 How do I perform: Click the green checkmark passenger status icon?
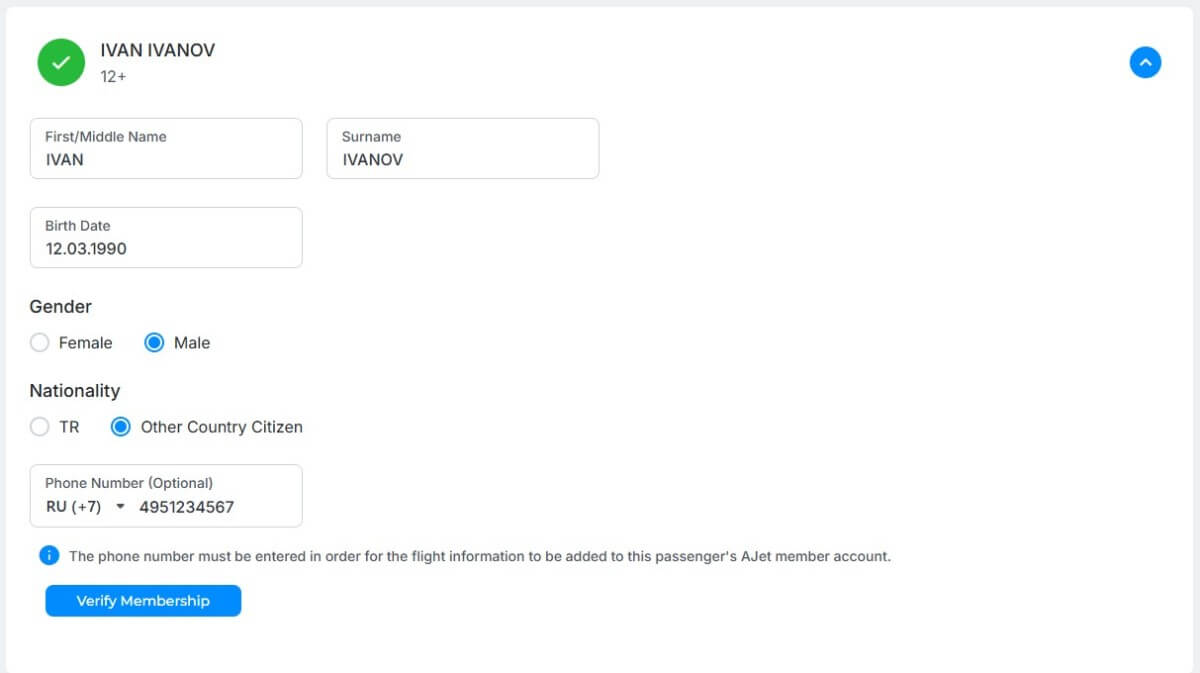point(61,62)
